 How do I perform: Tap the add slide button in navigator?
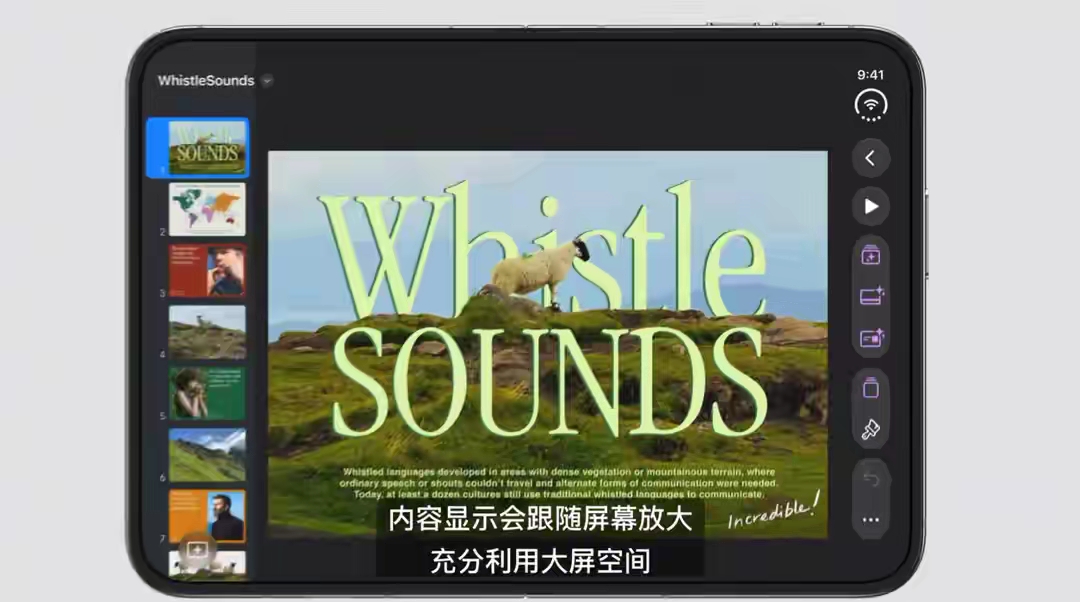pos(197,550)
